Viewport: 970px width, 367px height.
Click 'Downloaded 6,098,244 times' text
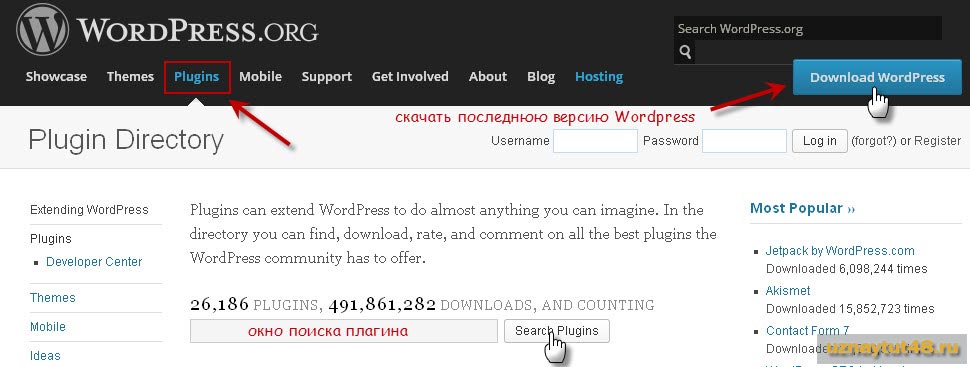click(846, 269)
